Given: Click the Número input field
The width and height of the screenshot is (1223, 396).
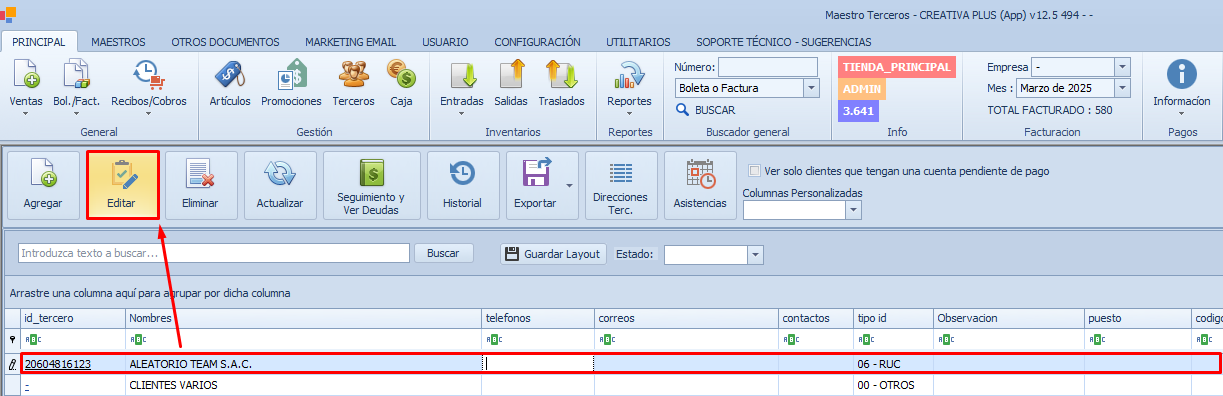Looking at the screenshot, I should 767,67.
